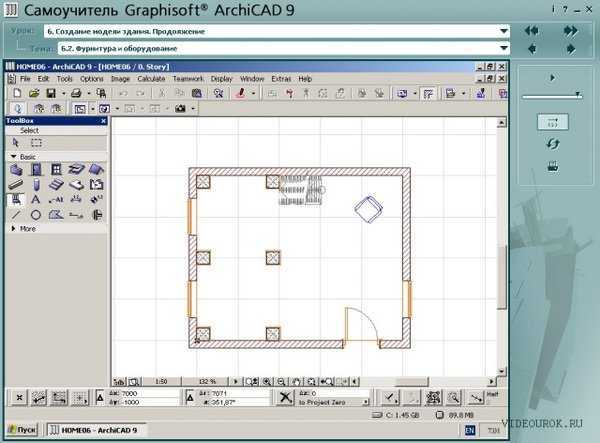Screen dimensions: 600x443
Task: Select the Roof tool in ToolBox
Action: (x=96, y=169)
